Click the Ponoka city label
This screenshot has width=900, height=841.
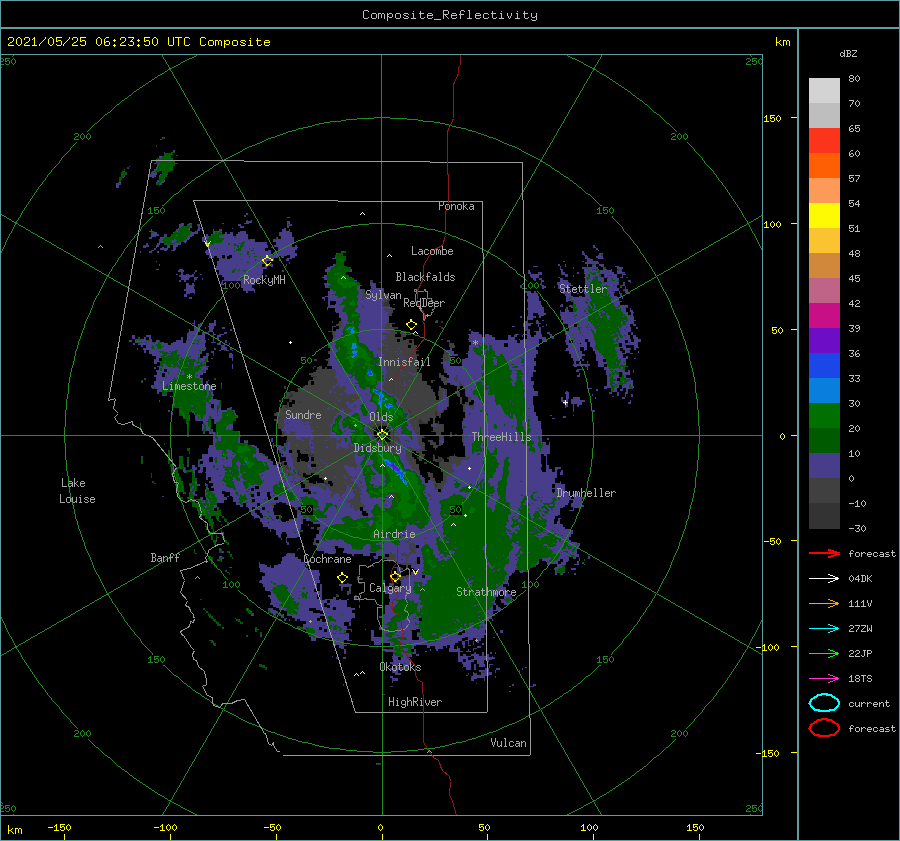[x=456, y=206]
